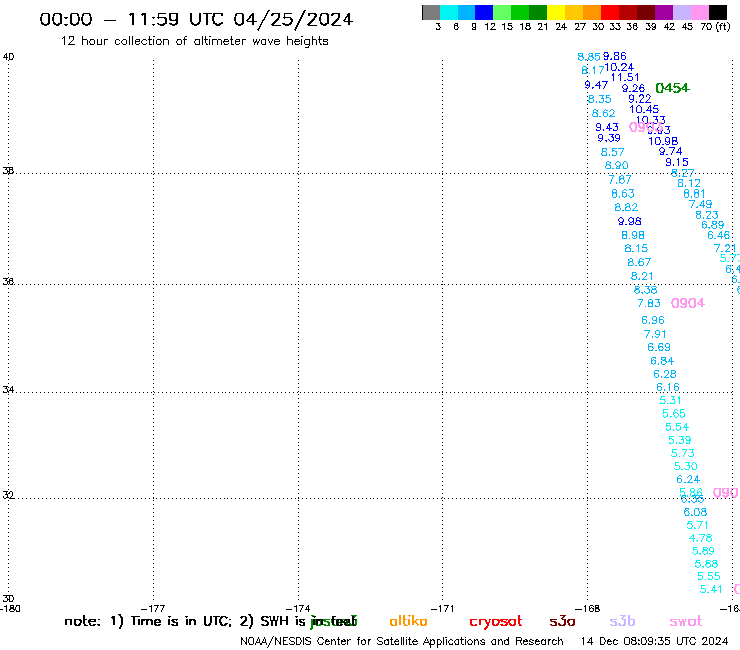Image resolution: width=740 pixels, height=650 pixels.
Task: Click the subtitle '12 hour collection of altimeter wave heights'
Action: click(194, 41)
